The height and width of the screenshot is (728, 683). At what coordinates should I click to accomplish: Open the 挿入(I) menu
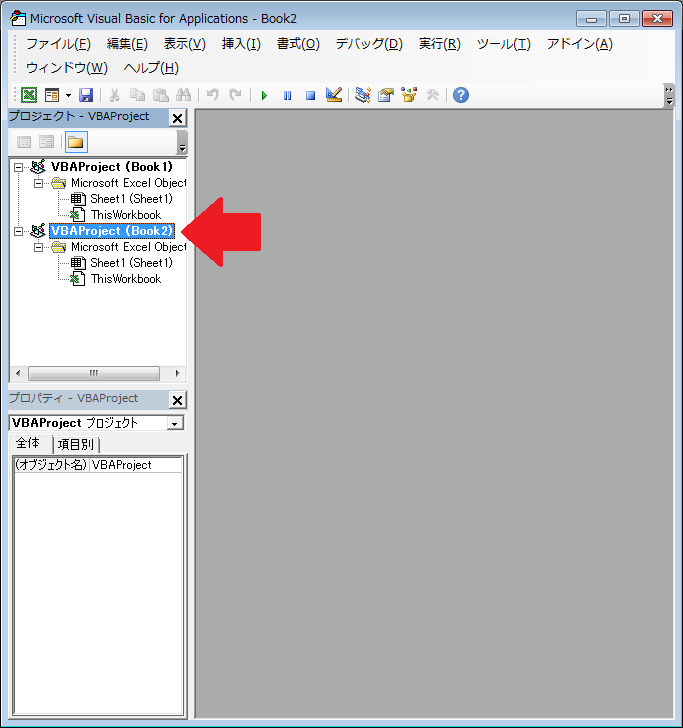click(241, 44)
